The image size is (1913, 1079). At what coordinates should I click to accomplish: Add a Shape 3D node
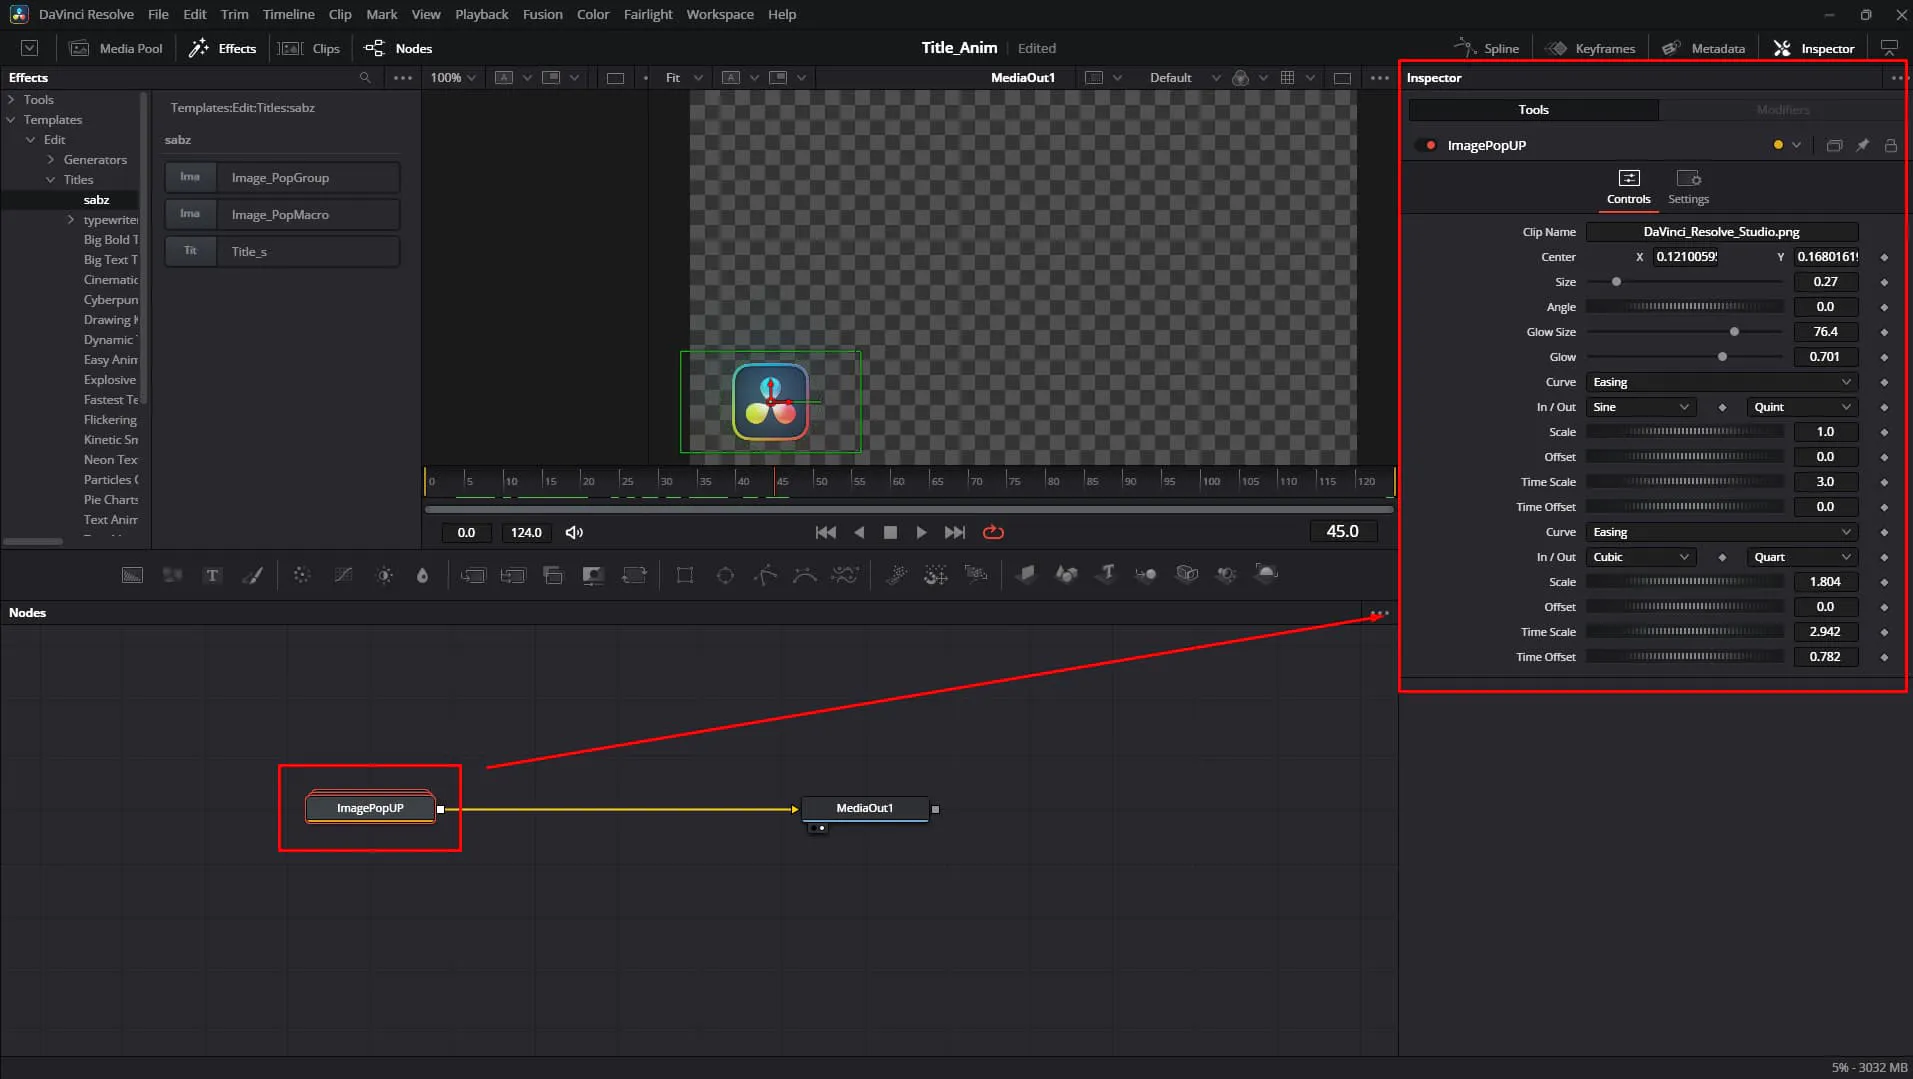click(1066, 574)
